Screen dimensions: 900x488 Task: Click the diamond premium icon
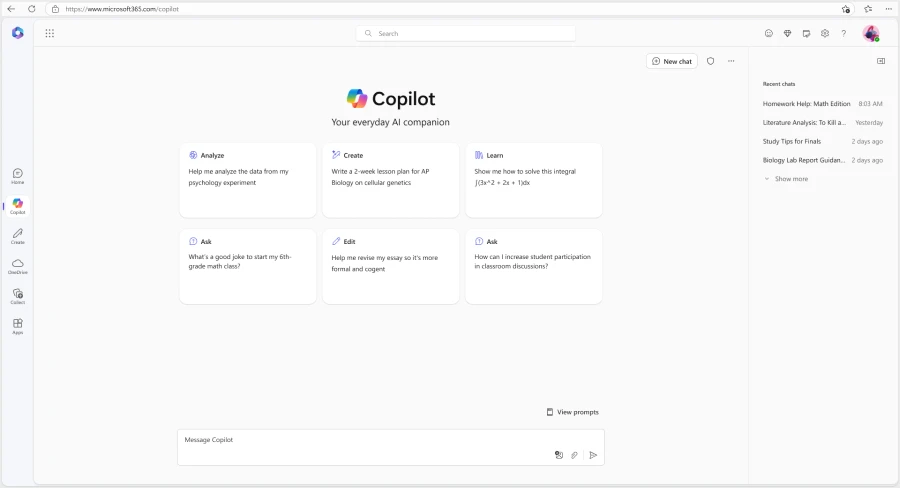pos(788,33)
